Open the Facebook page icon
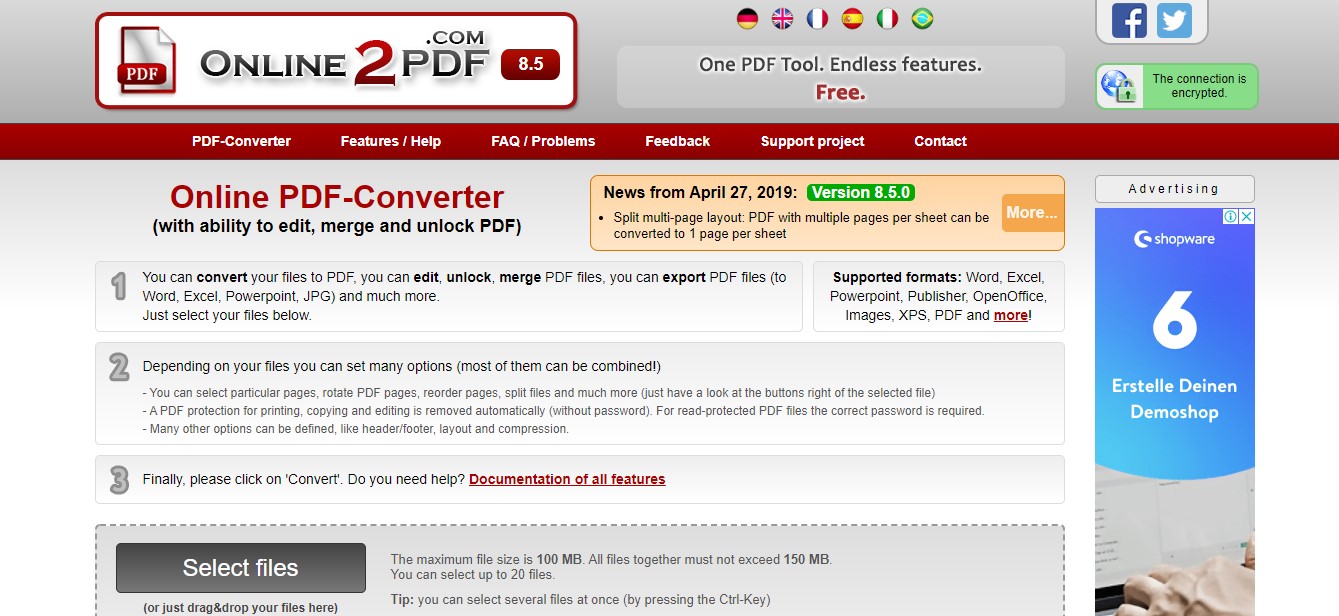1339x616 pixels. (1129, 20)
